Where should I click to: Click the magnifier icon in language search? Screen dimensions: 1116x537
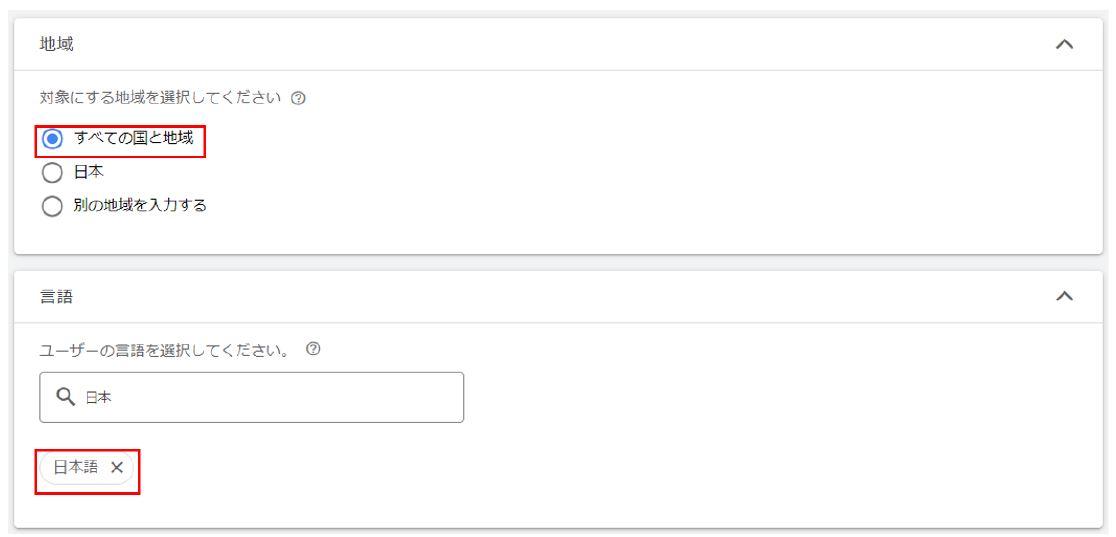click(65, 397)
